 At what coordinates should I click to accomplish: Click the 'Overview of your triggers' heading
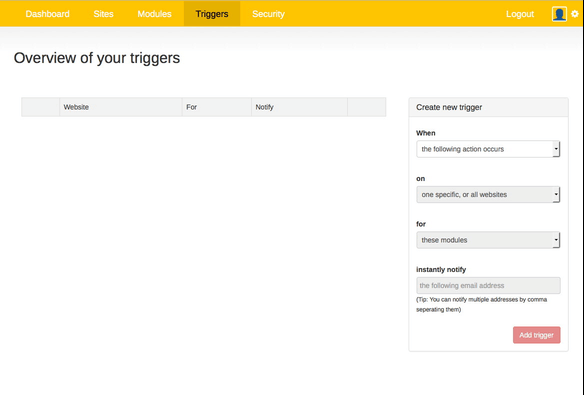(x=97, y=58)
